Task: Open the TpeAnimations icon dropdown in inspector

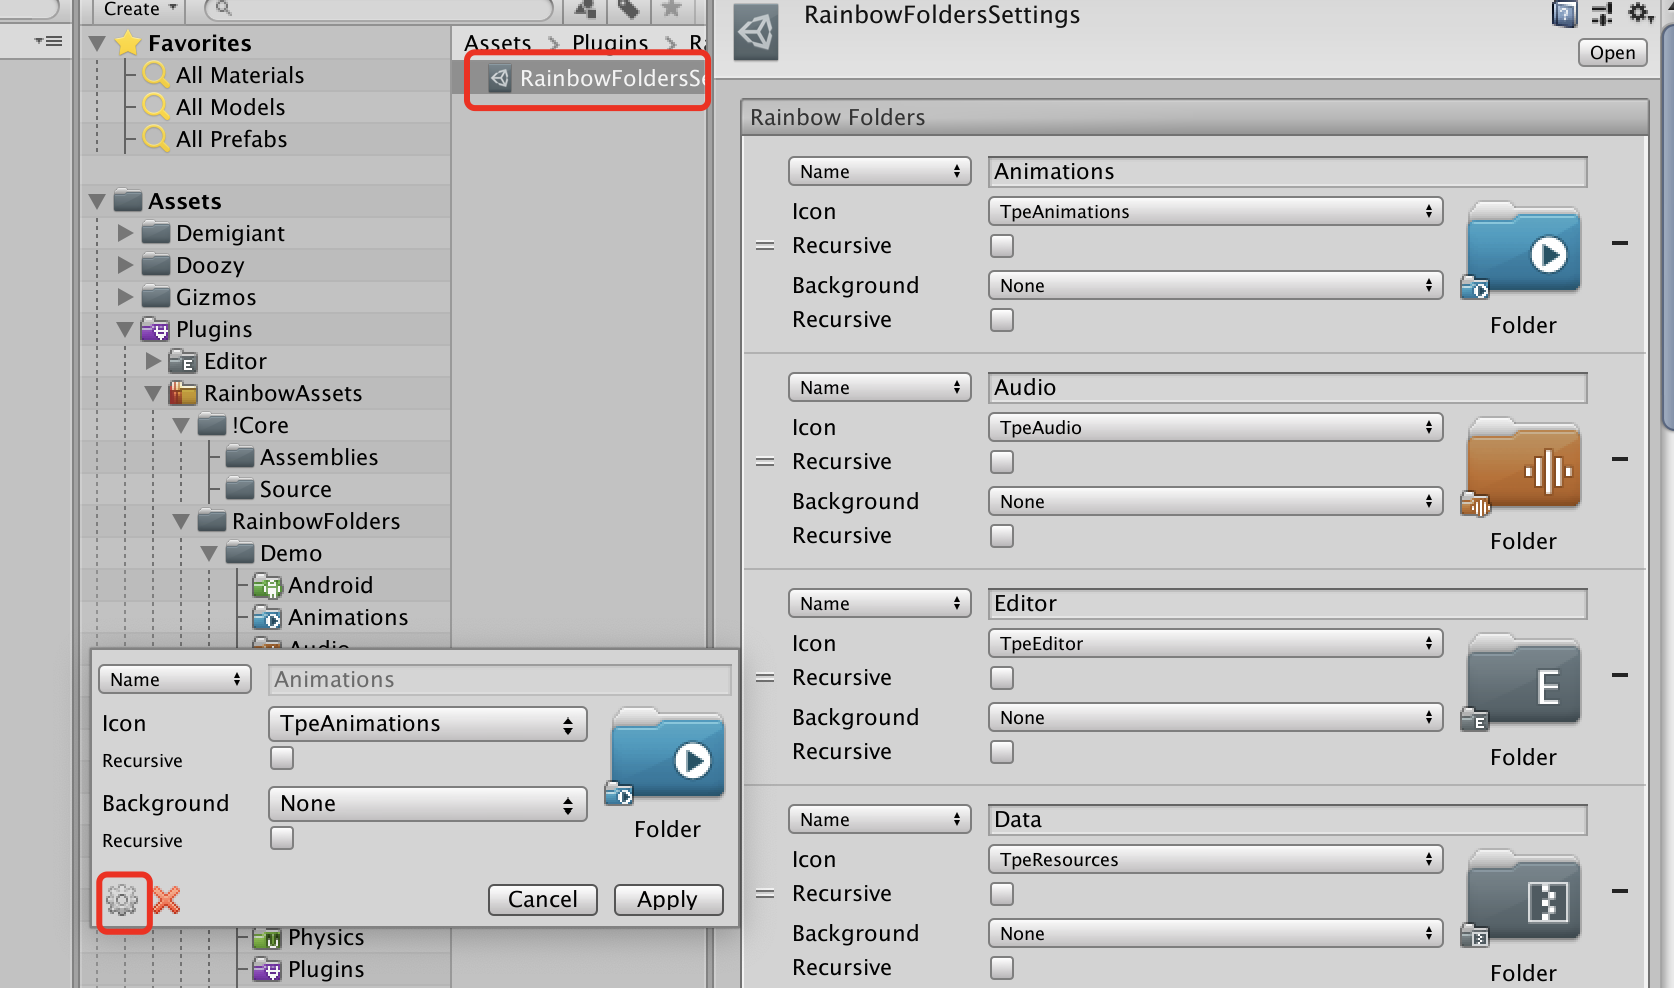Action: 1216,211
